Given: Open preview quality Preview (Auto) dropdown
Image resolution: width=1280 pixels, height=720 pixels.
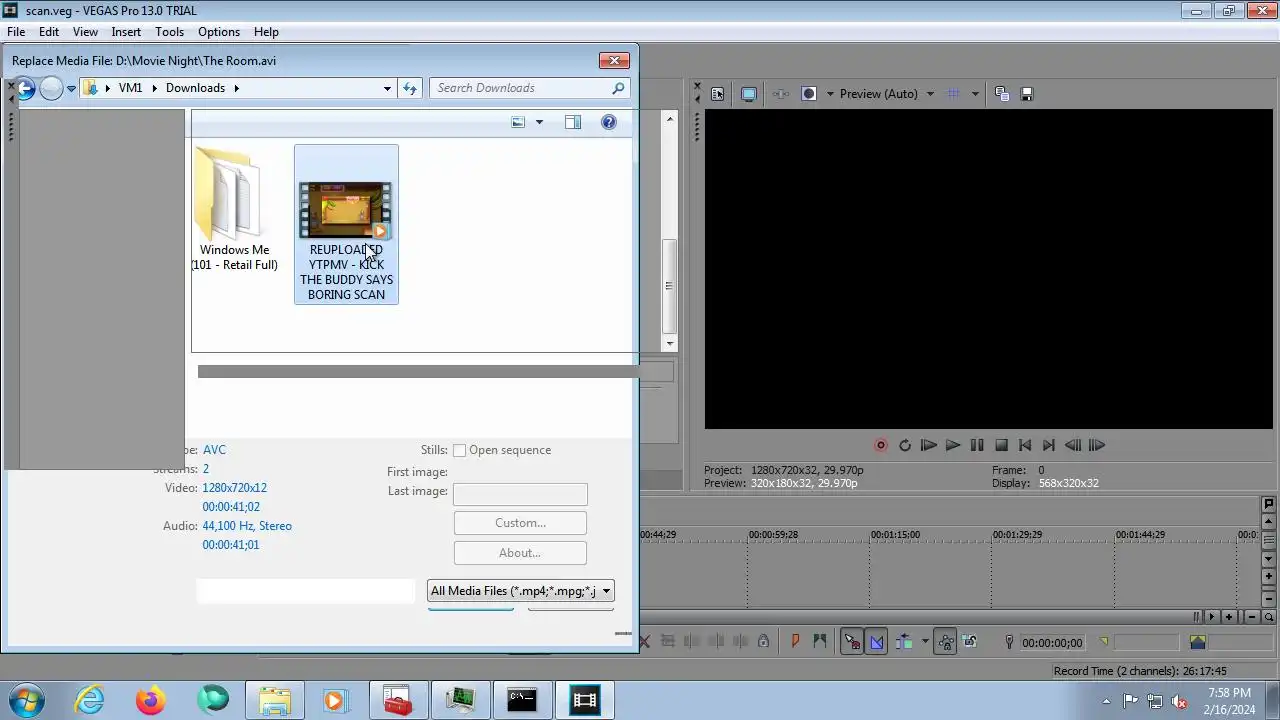Looking at the screenshot, I should pyautogui.click(x=887, y=94).
